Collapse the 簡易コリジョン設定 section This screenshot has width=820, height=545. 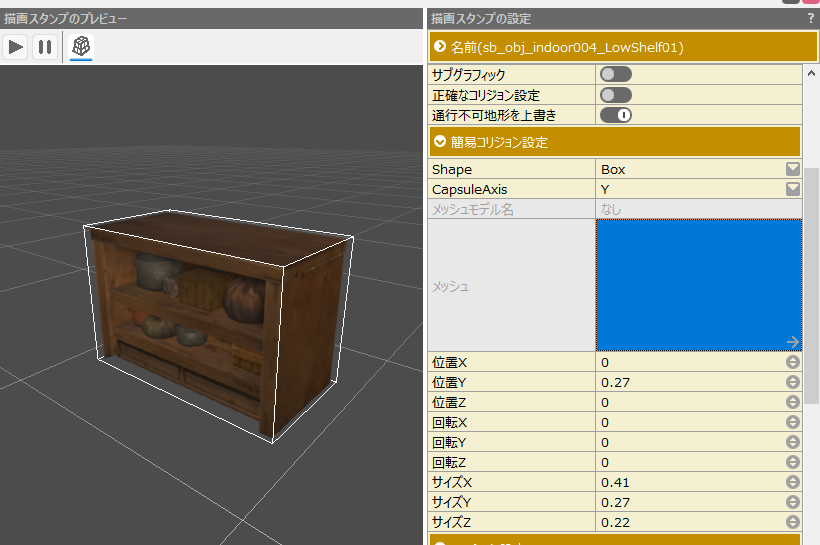[x=440, y=142]
